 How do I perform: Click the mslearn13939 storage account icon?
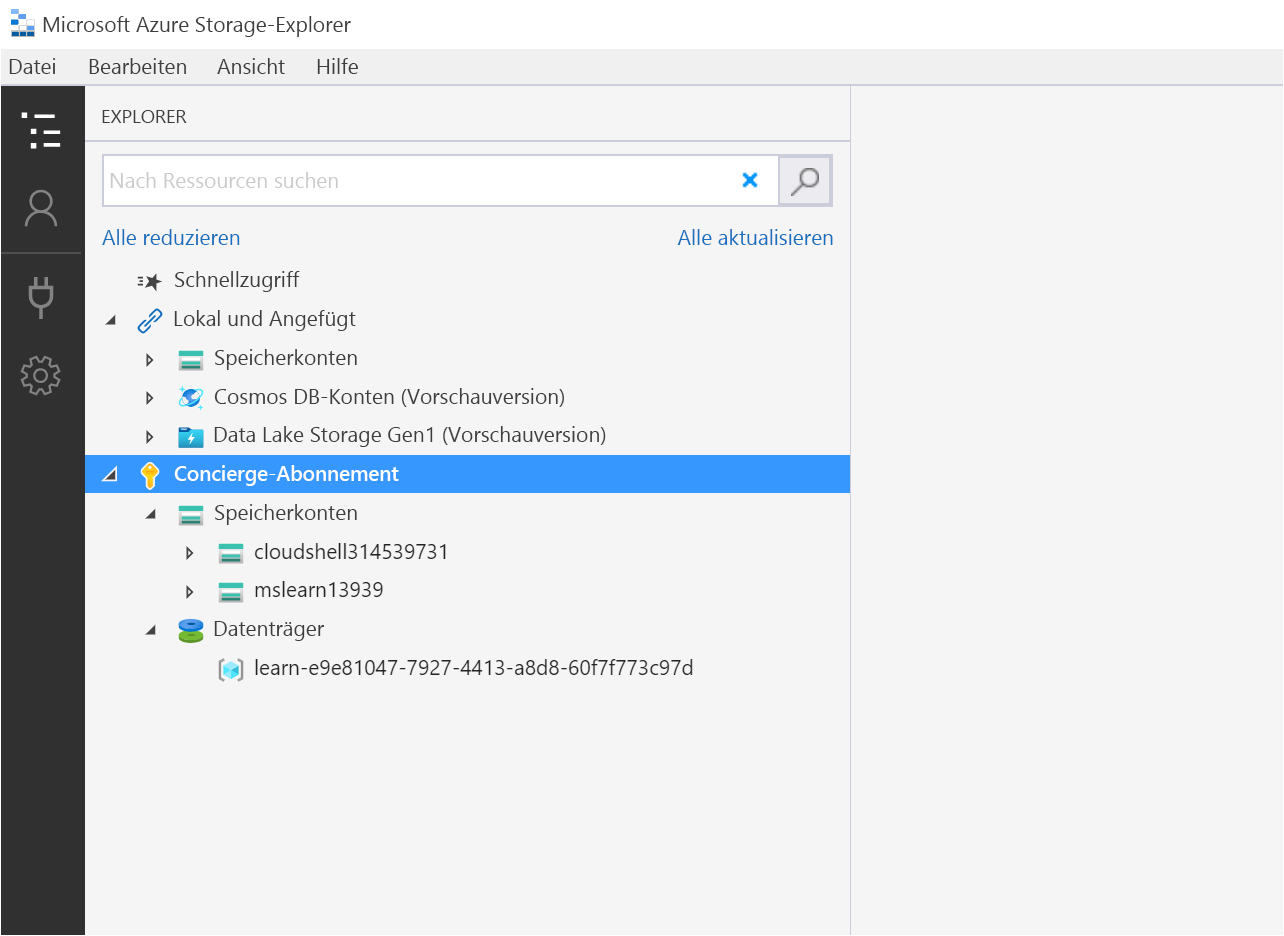[231, 592]
